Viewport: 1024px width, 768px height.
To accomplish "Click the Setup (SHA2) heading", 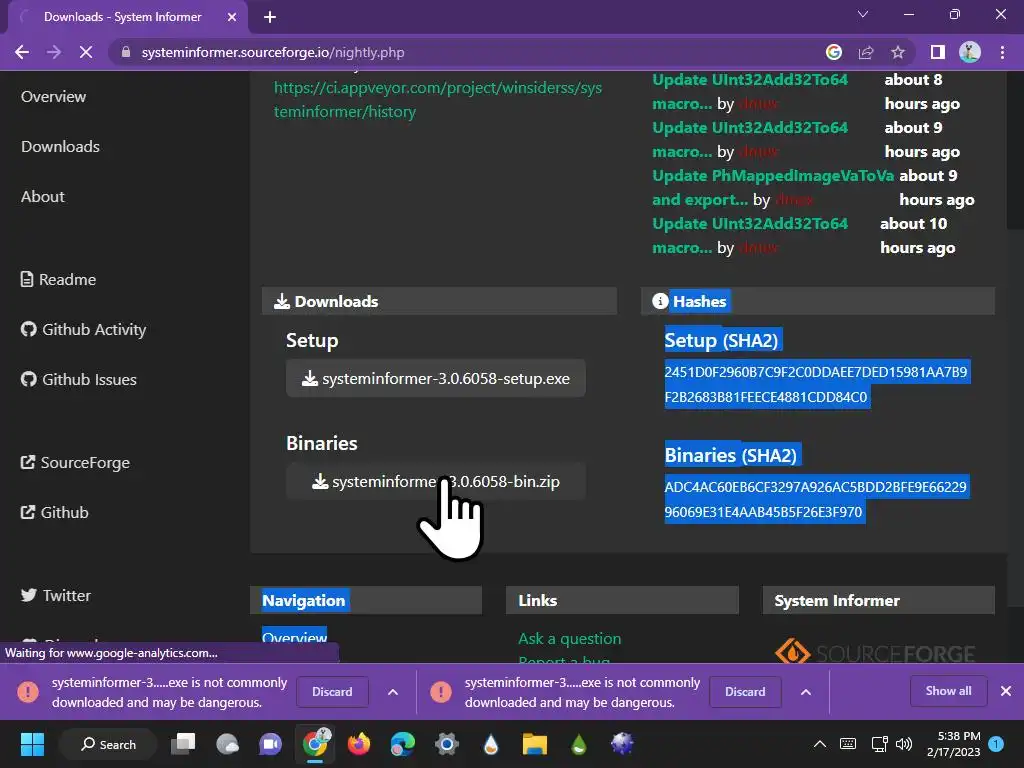I will [722, 340].
